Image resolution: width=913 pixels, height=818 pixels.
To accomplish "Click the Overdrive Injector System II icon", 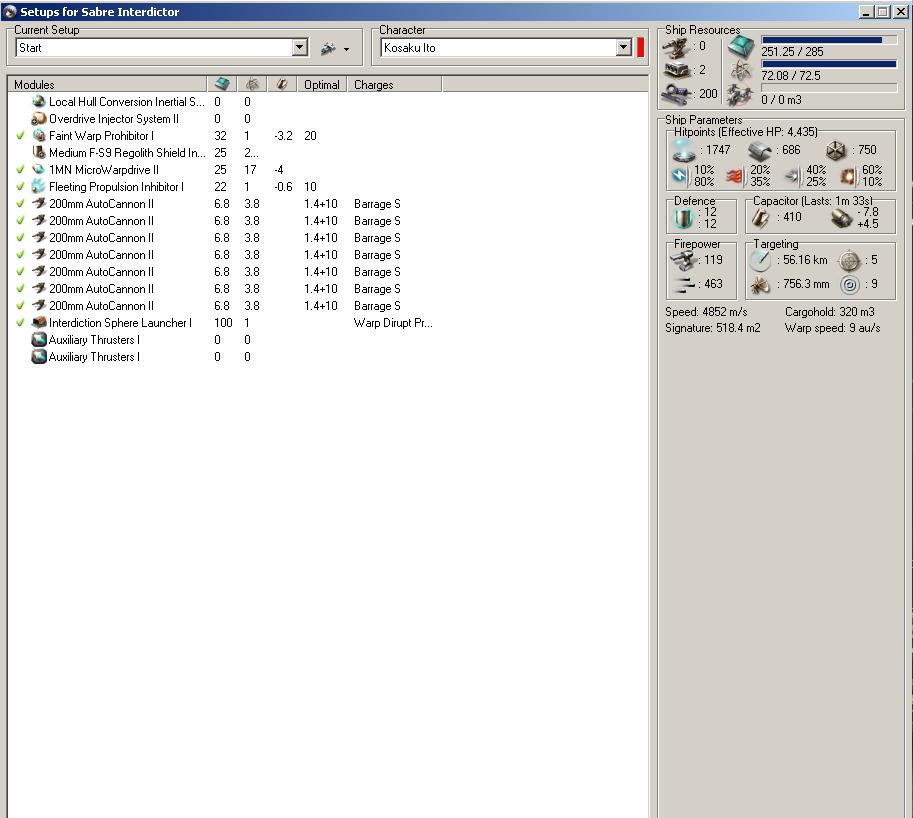I will click(x=39, y=119).
